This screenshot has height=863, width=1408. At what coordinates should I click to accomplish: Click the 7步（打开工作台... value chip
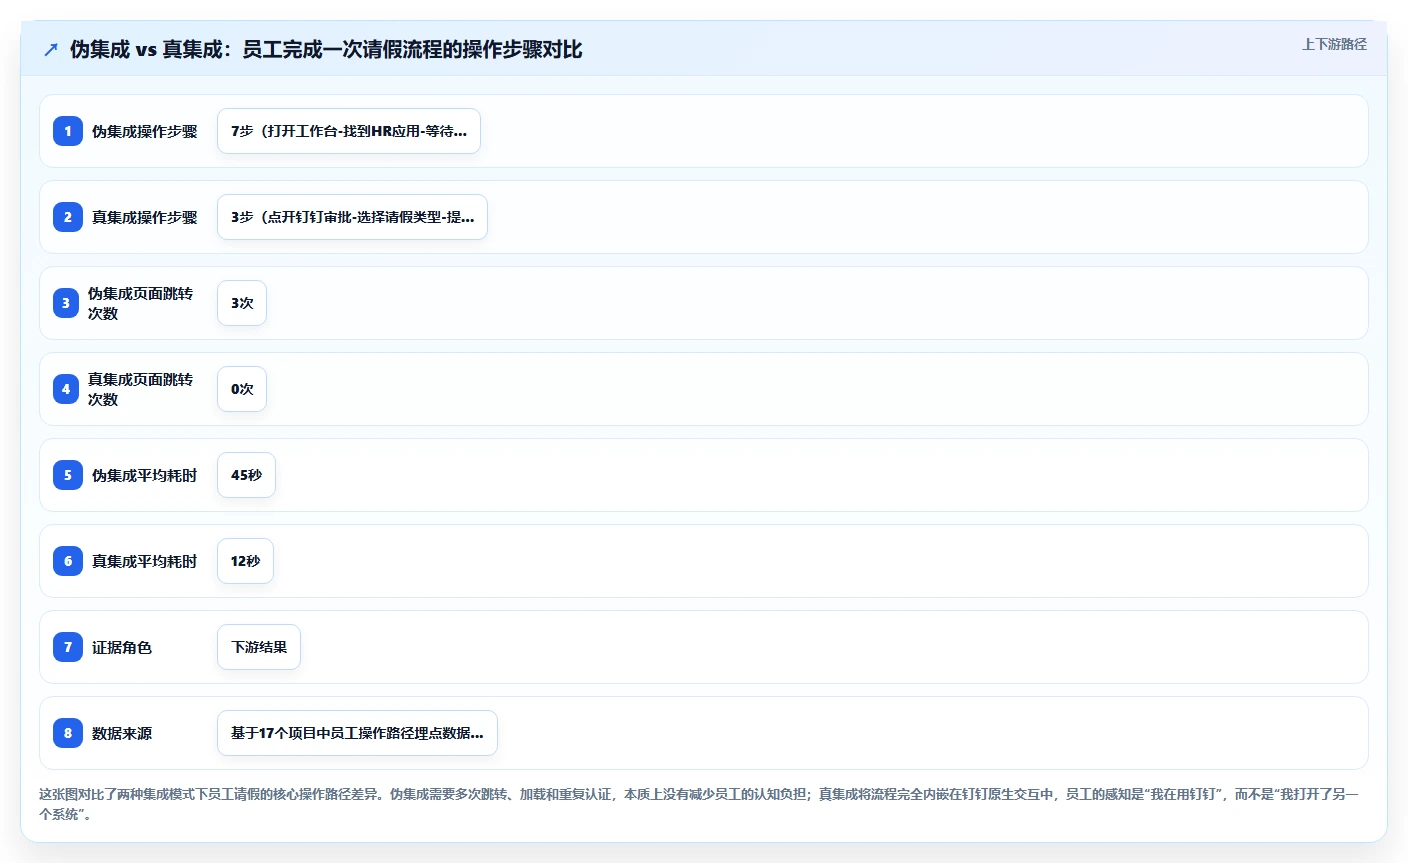point(349,131)
